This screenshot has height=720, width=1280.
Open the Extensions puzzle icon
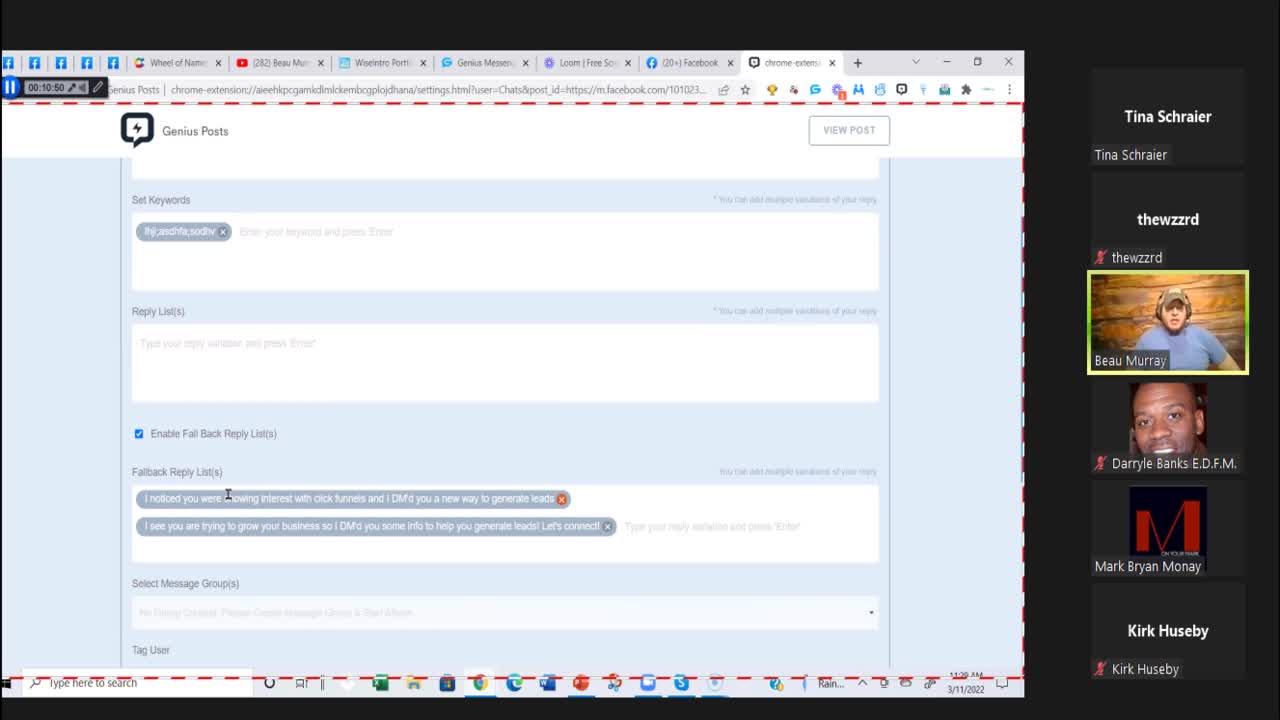(x=966, y=90)
